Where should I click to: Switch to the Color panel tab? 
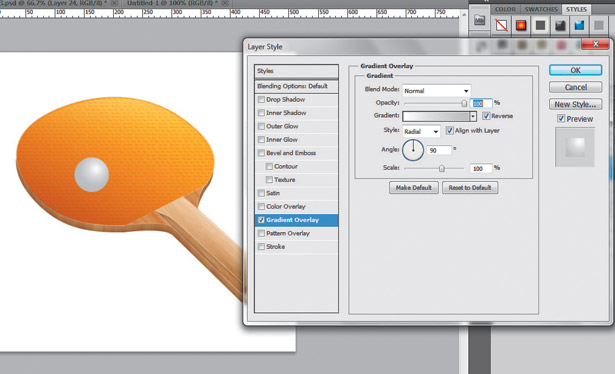coord(505,9)
